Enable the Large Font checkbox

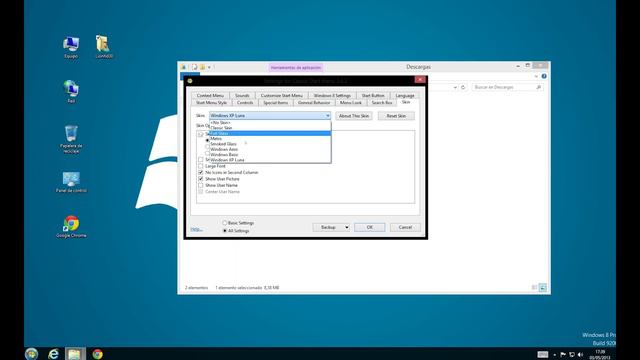coord(200,166)
